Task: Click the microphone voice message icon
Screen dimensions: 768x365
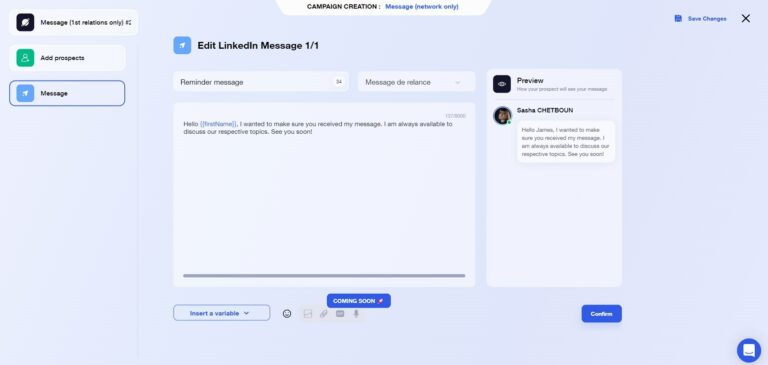Action: 356,314
